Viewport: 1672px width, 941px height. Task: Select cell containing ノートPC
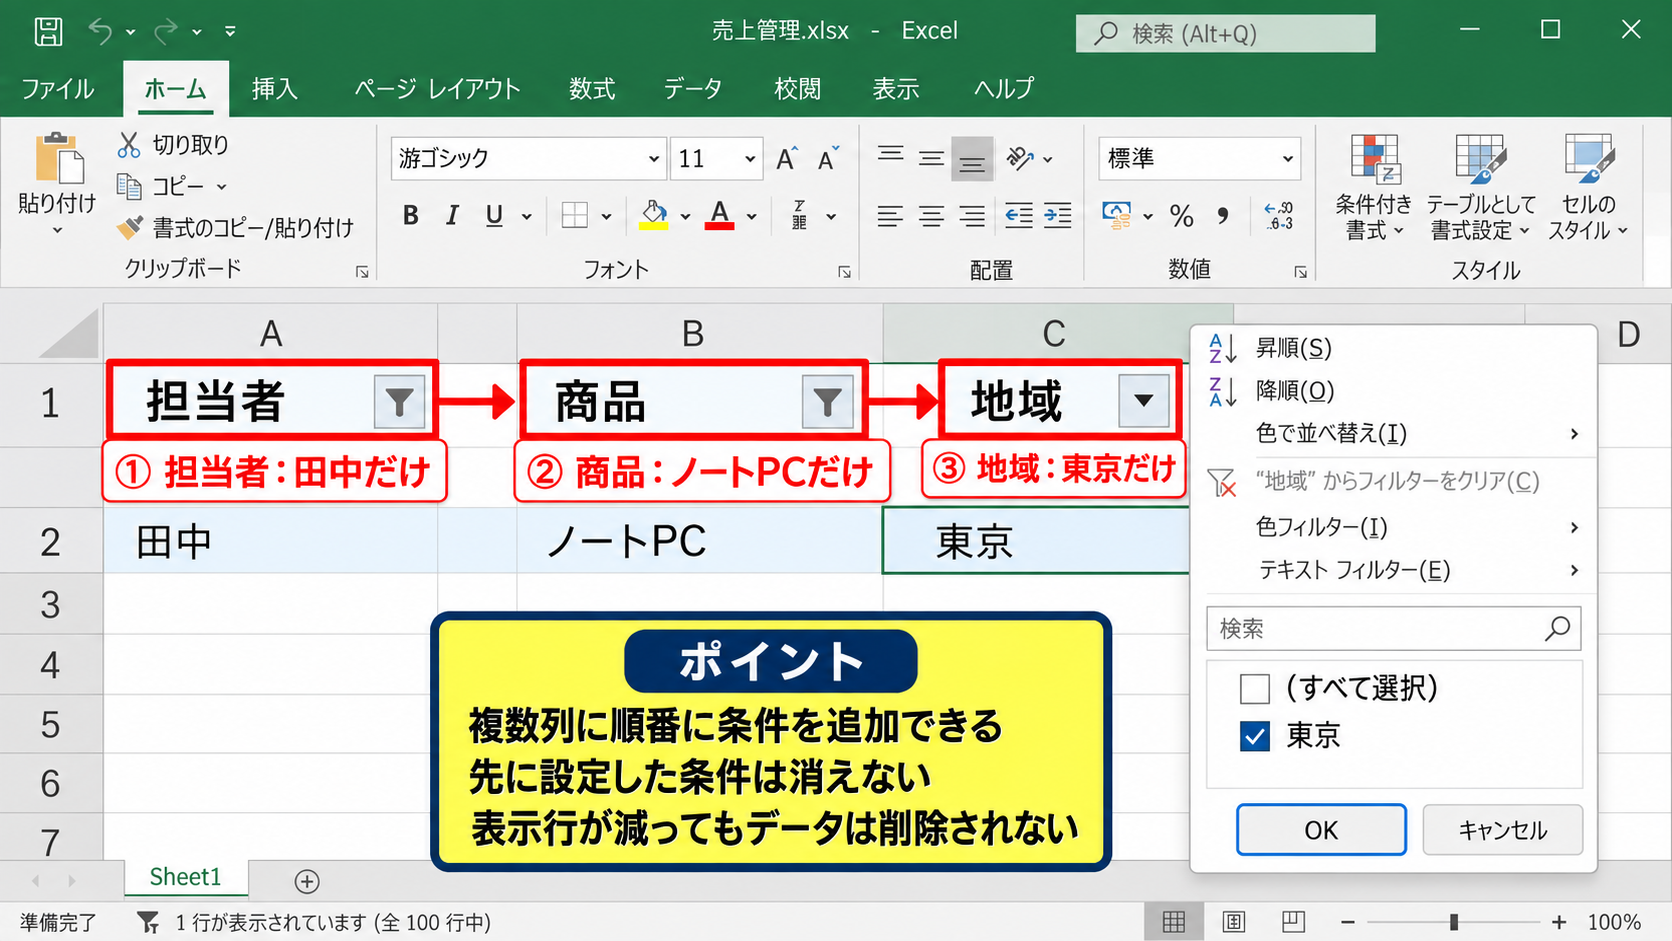click(x=699, y=541)
